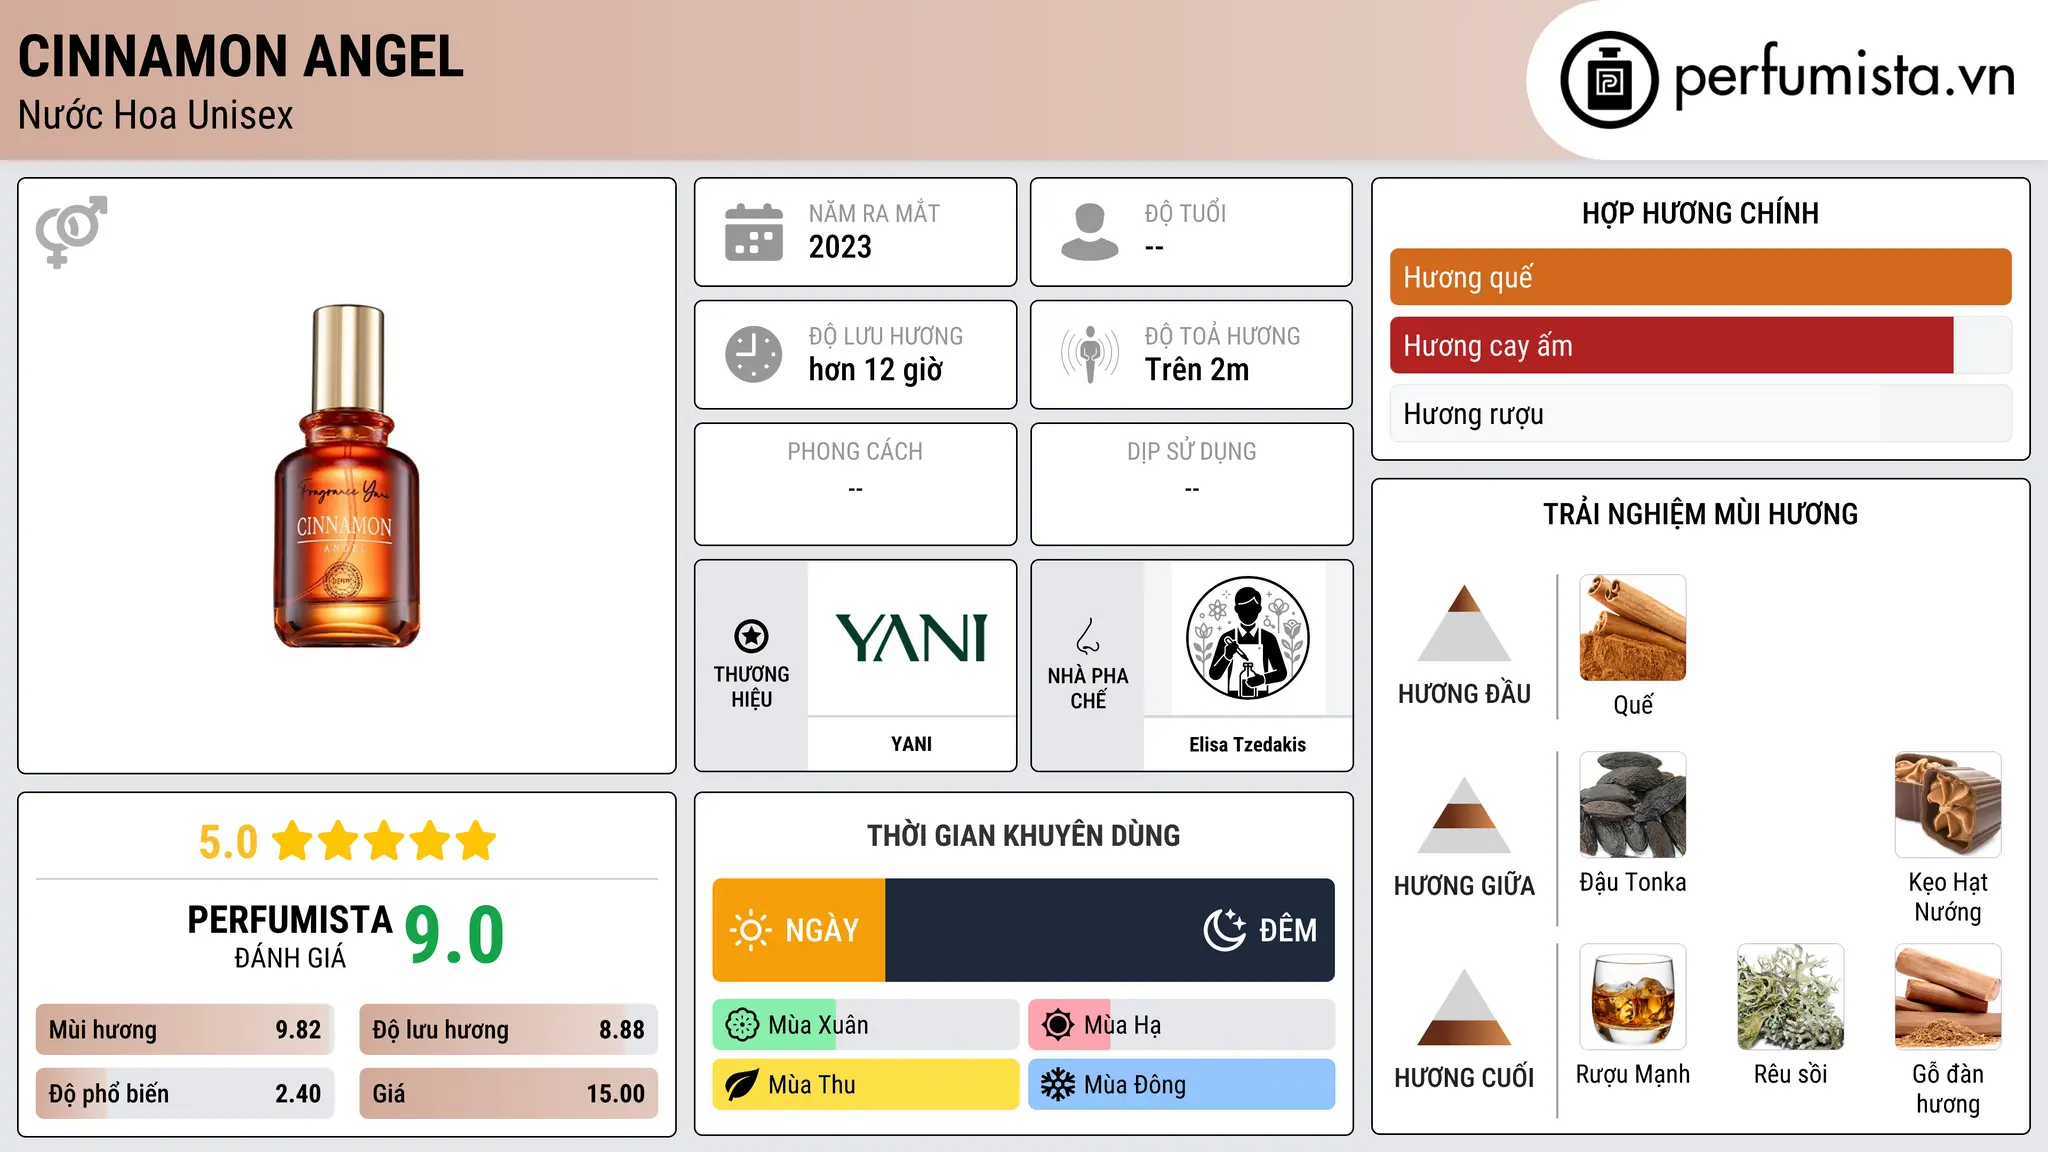The height and width of the screenshot is (1152, 2048).
Task: Click the YANI brand logo
Action: tap(911, 638)
